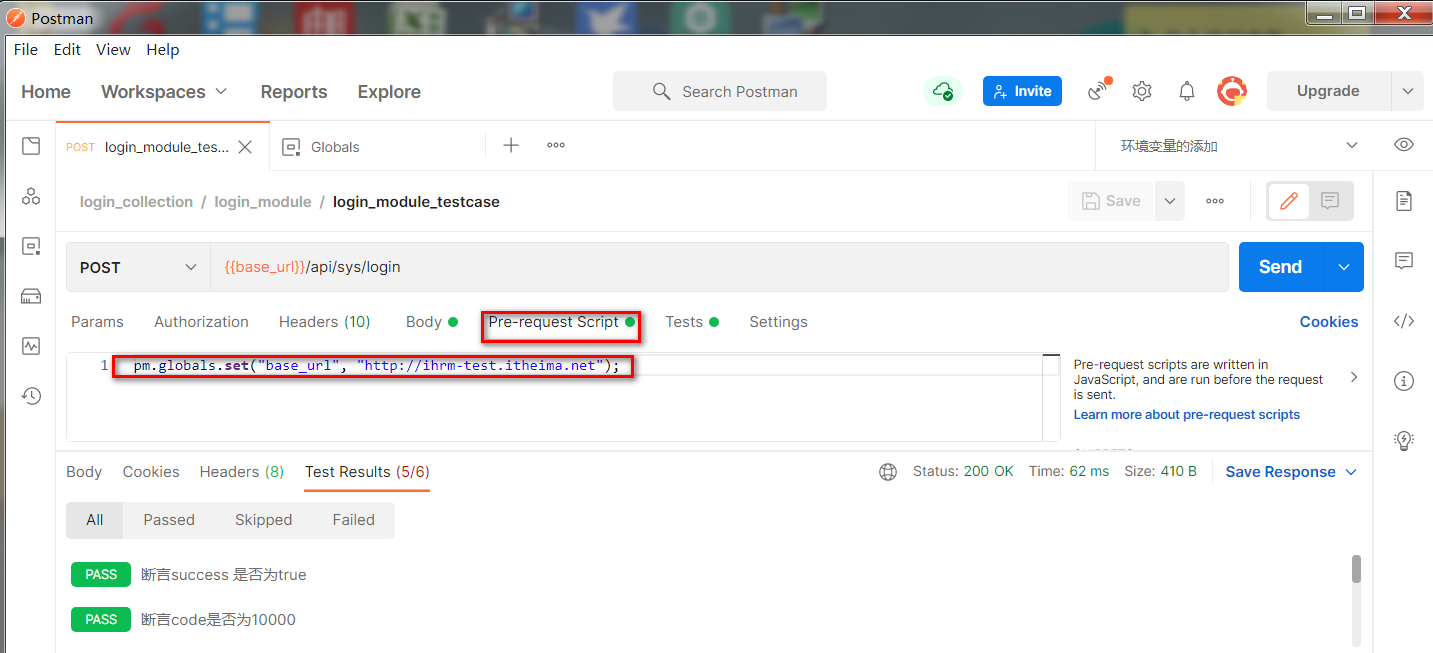Open the Globals tab
This screenshot has height=653, width=1433.
pyautogui.click(x=335, y=146)
